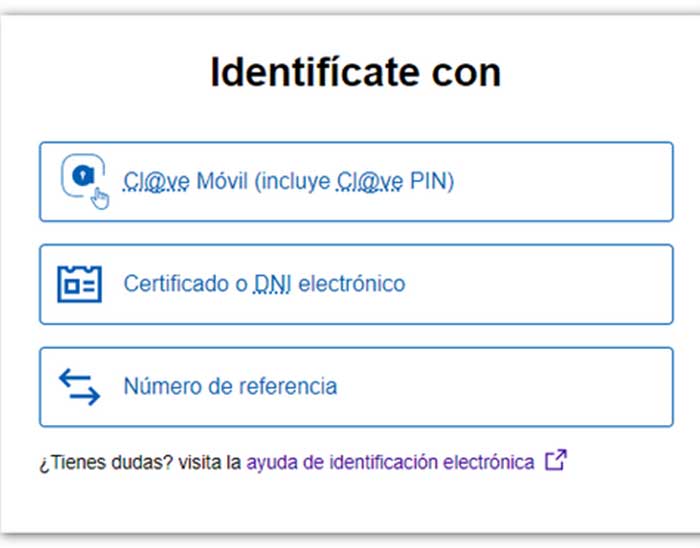700x548 pixels.
Task: Click the "¿Tienes dudas? visita la" text
Action: [141, 462]
